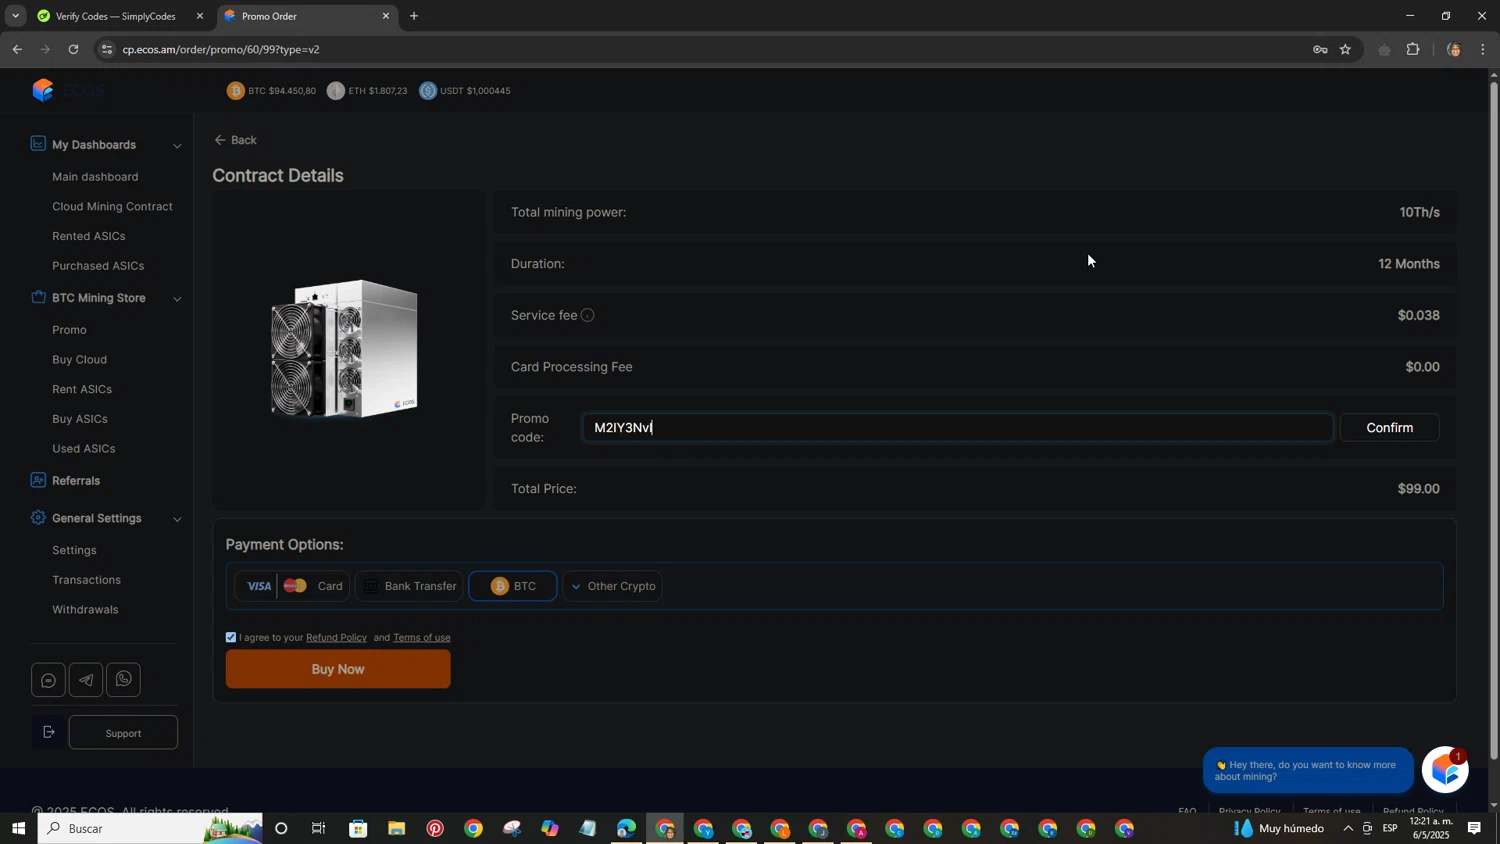Image resolution: width=1500 pixels, height=844 pixels.
Task: Open File Explorer from the taskbar
Action: point(397,828)
